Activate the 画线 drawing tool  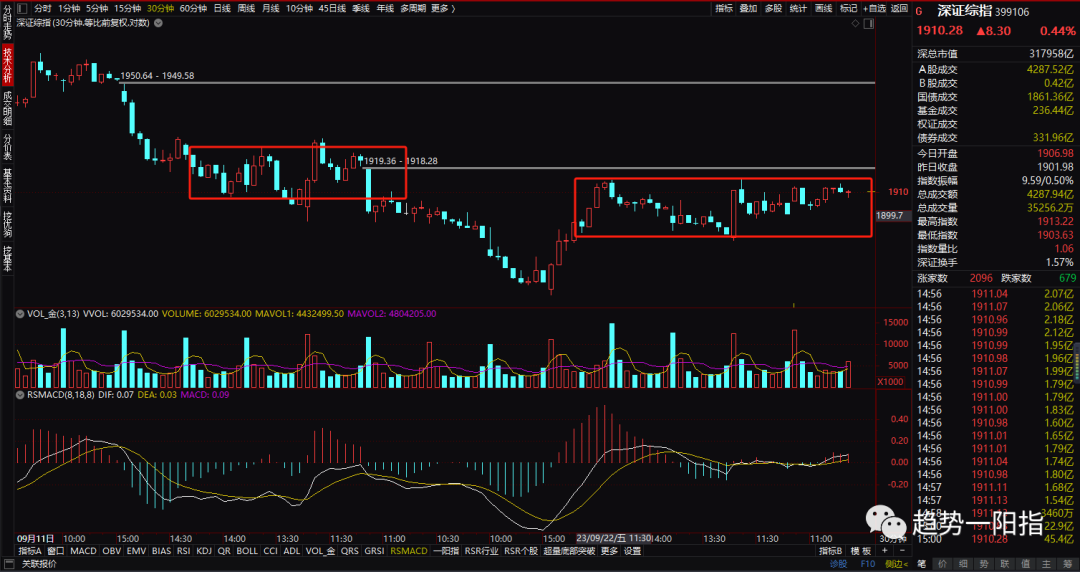(823, 8)
